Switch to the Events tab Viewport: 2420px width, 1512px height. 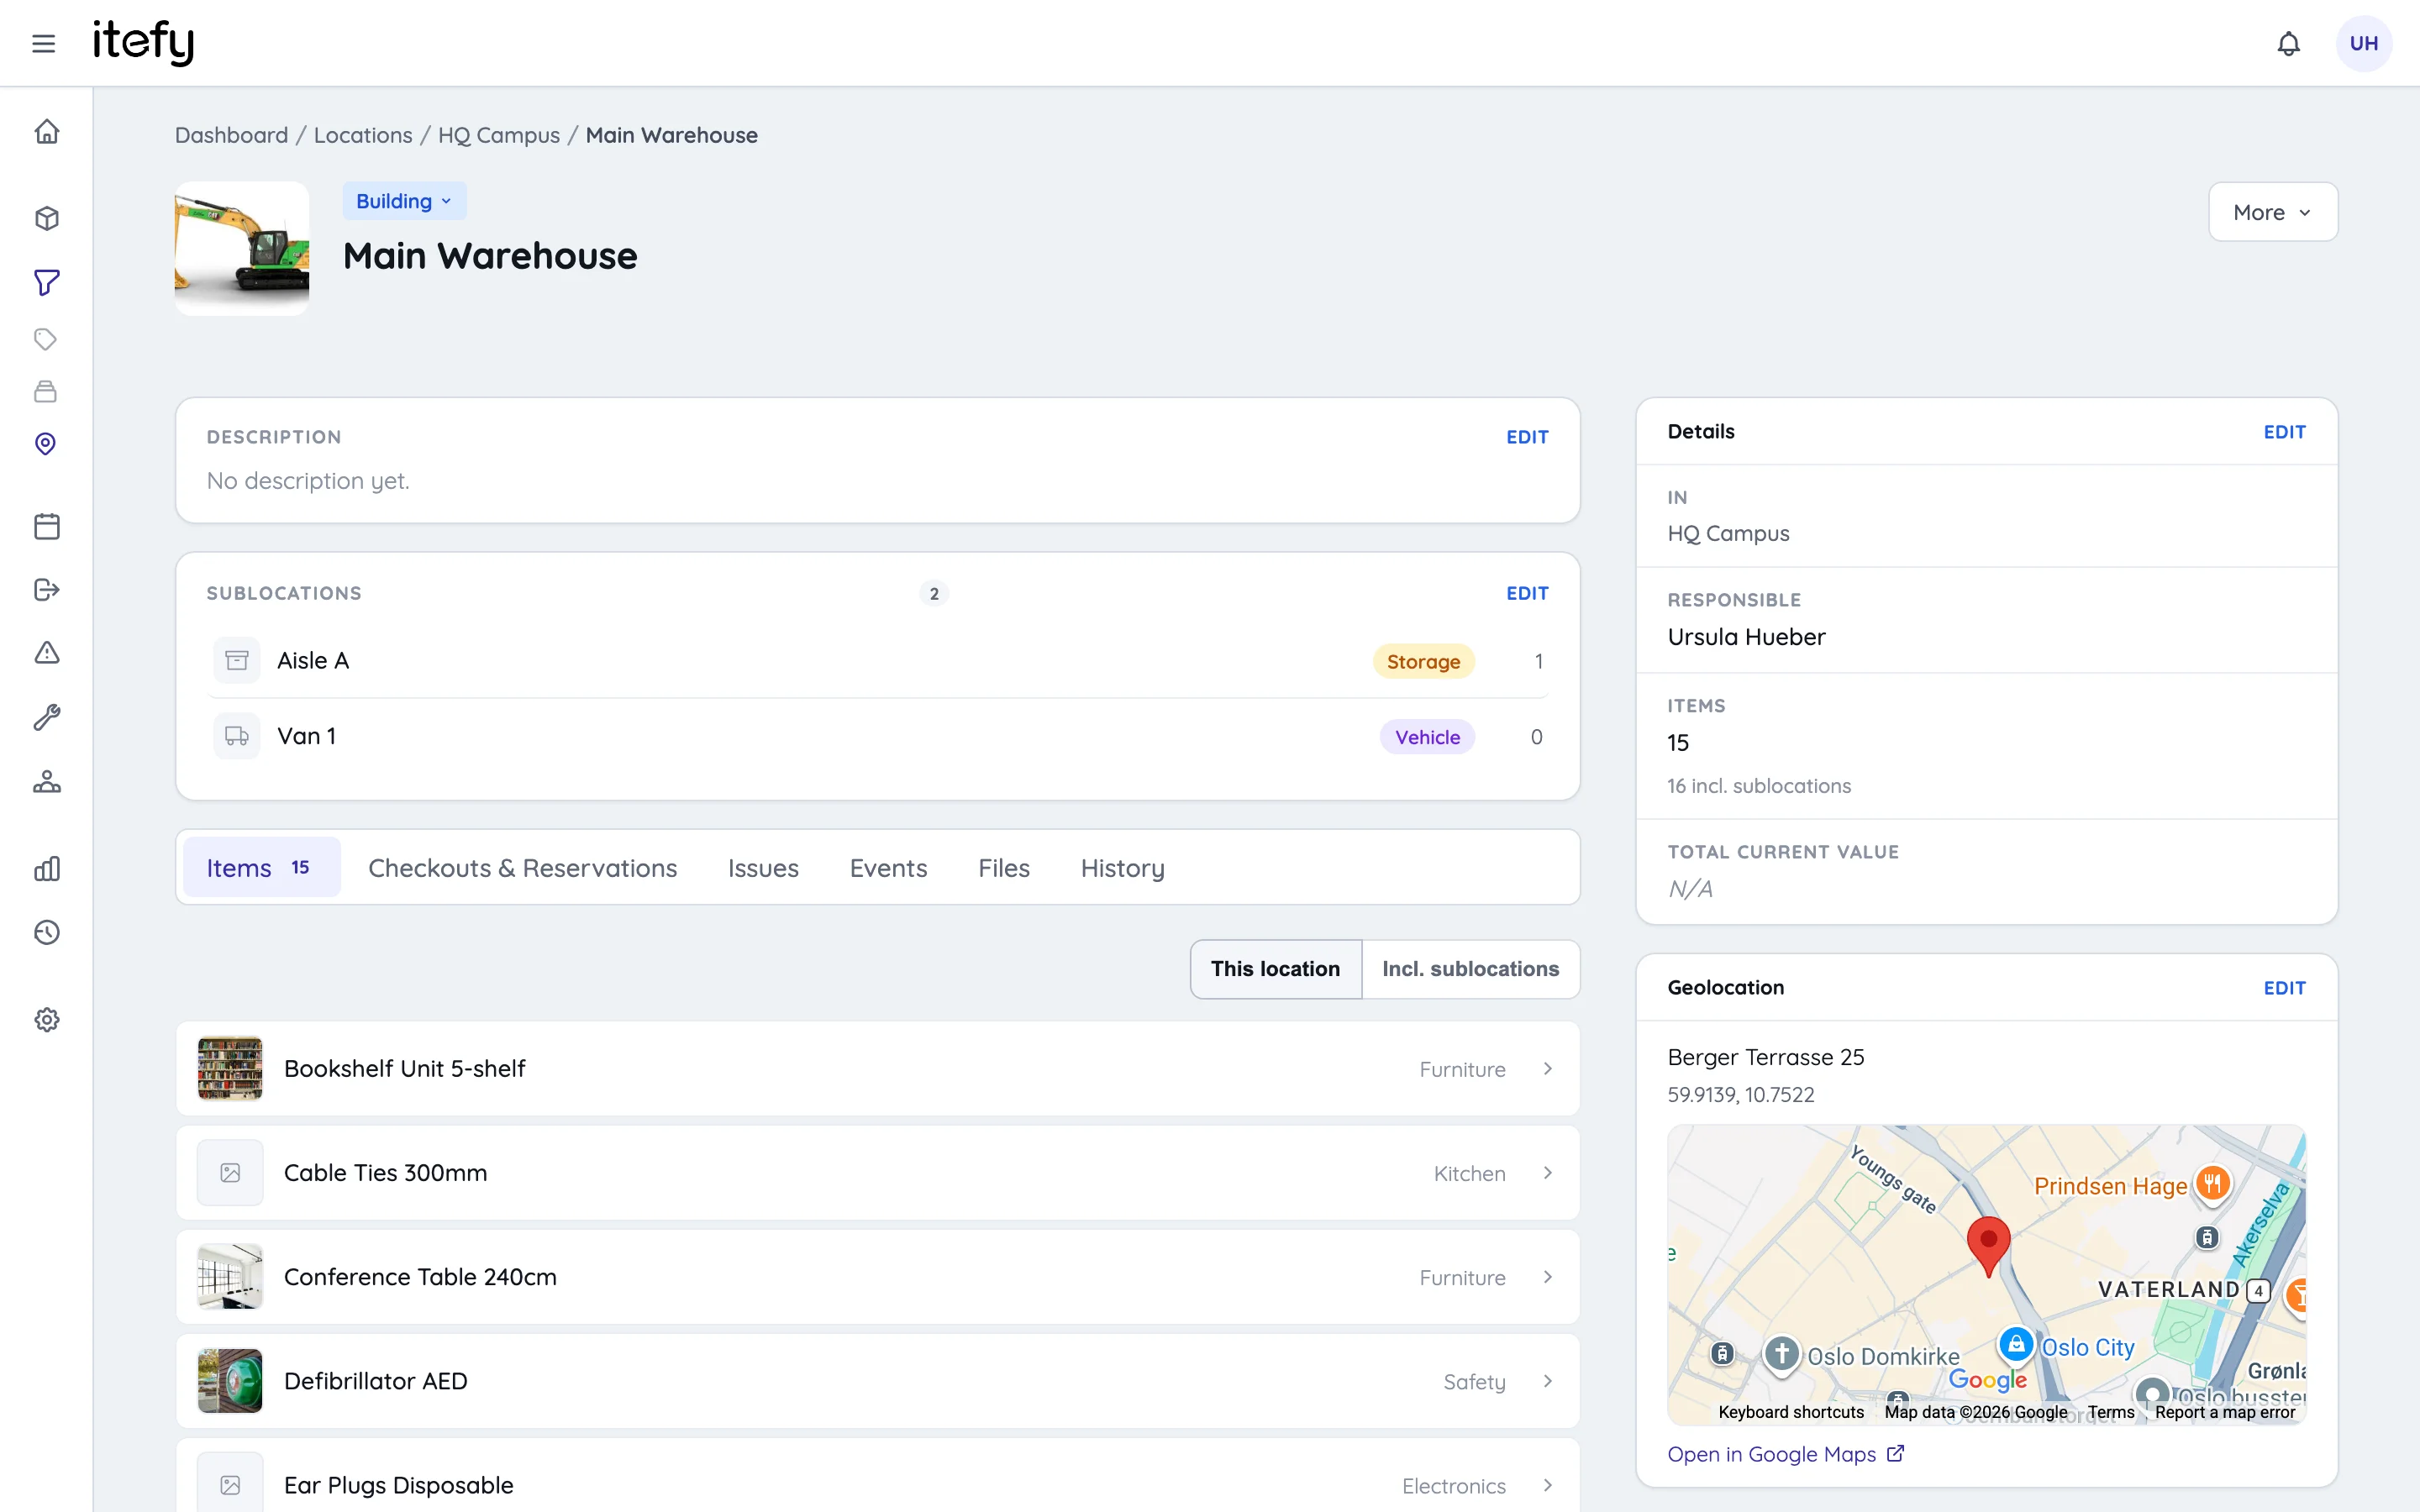tap(888, 867)
